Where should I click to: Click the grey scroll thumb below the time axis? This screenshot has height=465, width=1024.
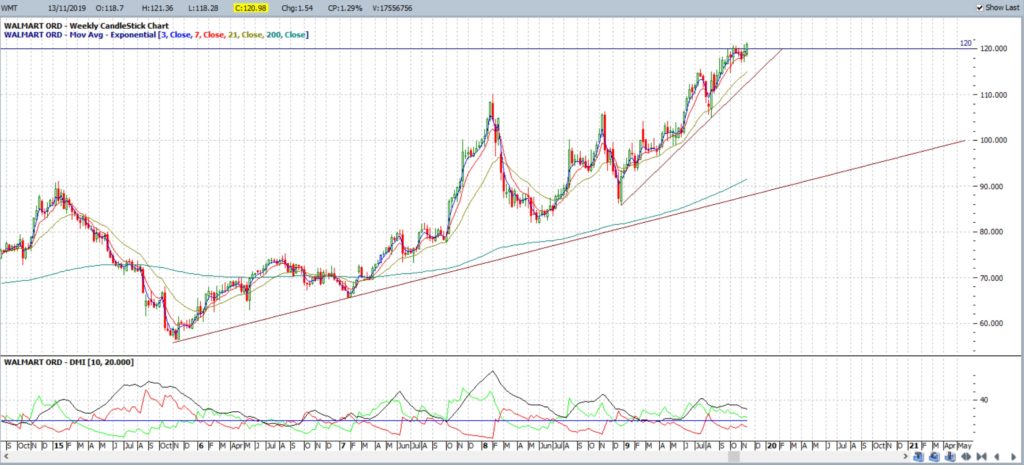pos(734,457)
